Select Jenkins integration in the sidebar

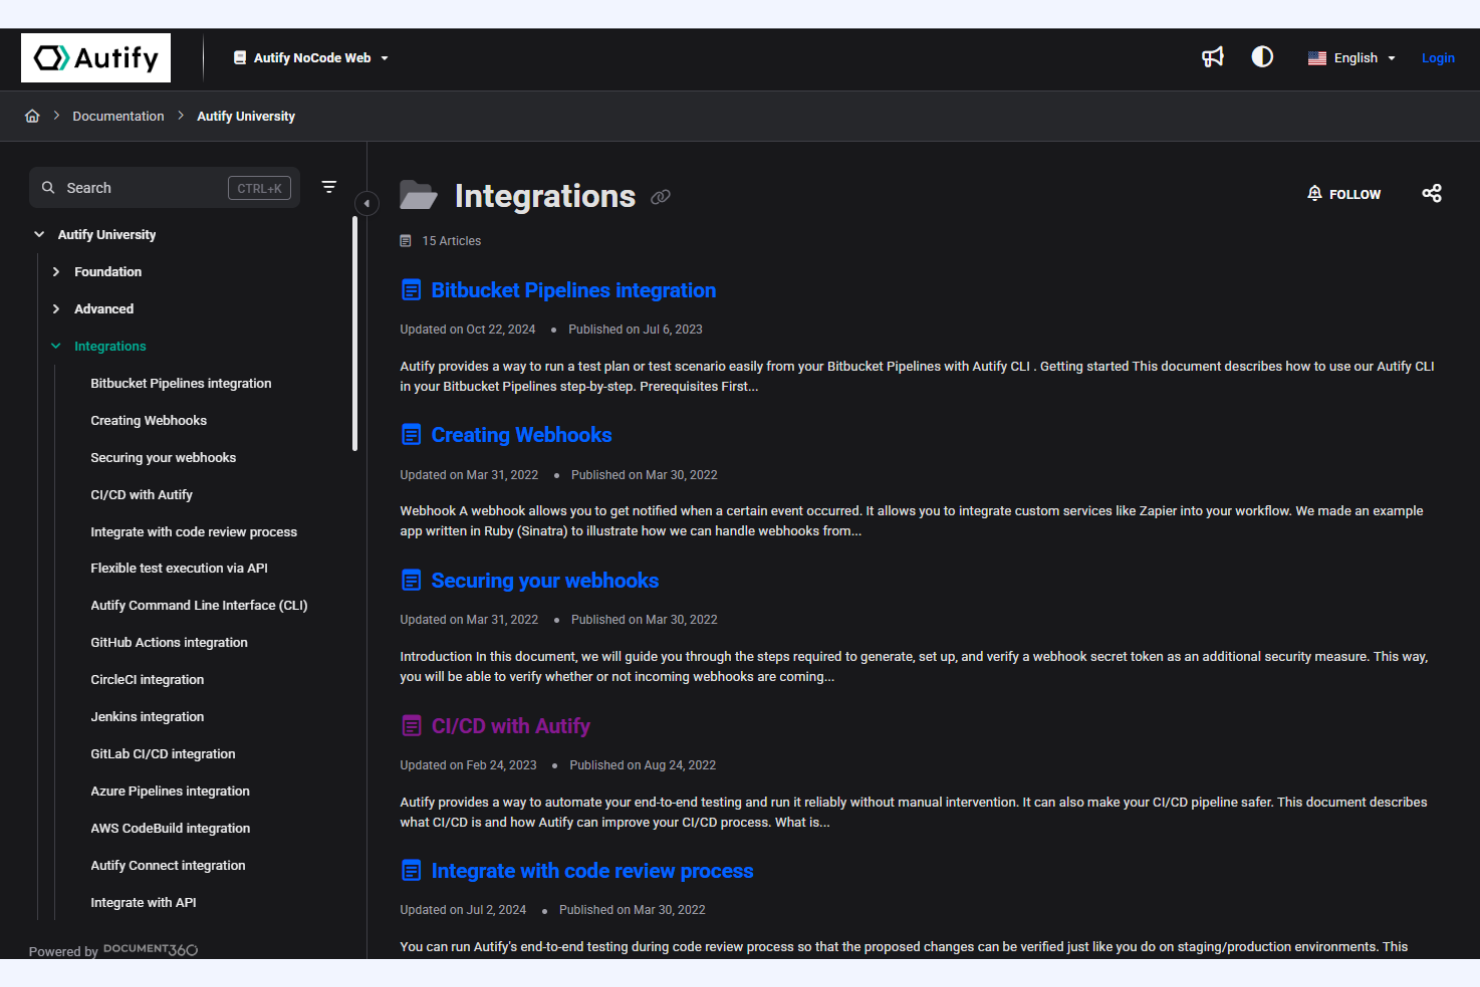click(147, 716)
